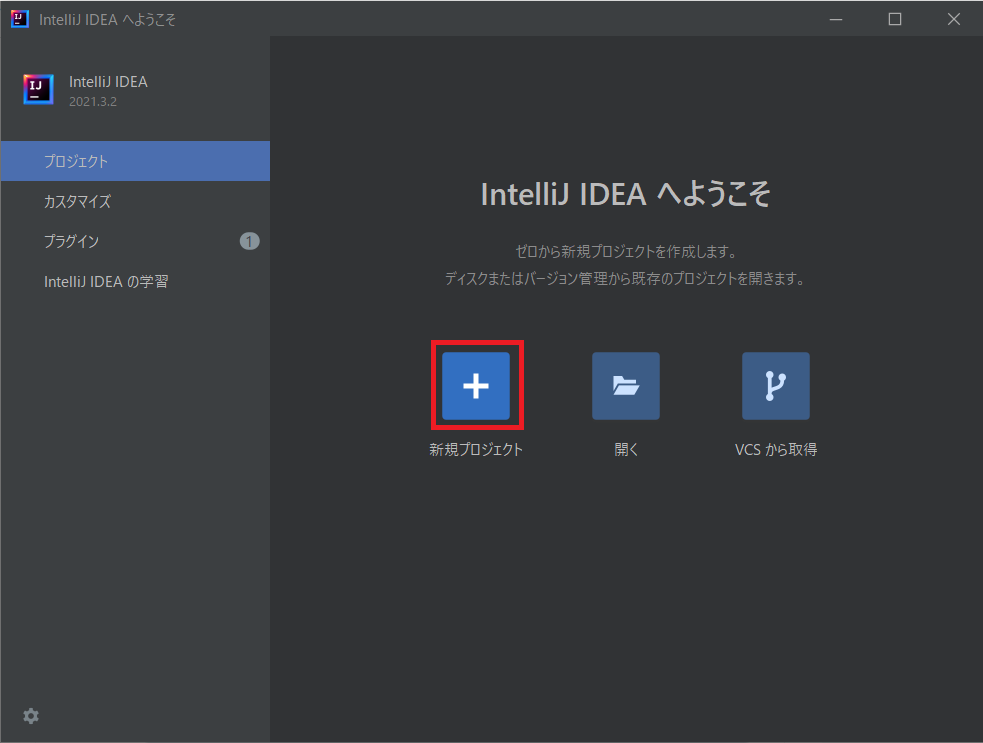Click the Get from VCS branch icon
983x743 pixels.
click(x=775, y=386)
